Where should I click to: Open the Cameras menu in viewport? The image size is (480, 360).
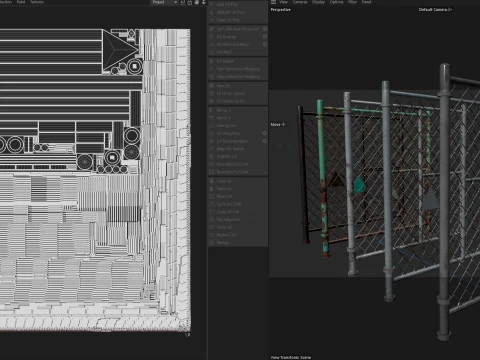[300, 2]
